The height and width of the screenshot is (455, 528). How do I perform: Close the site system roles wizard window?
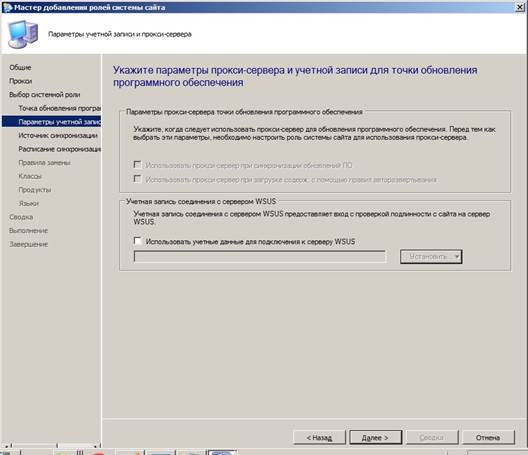(520, 7)
